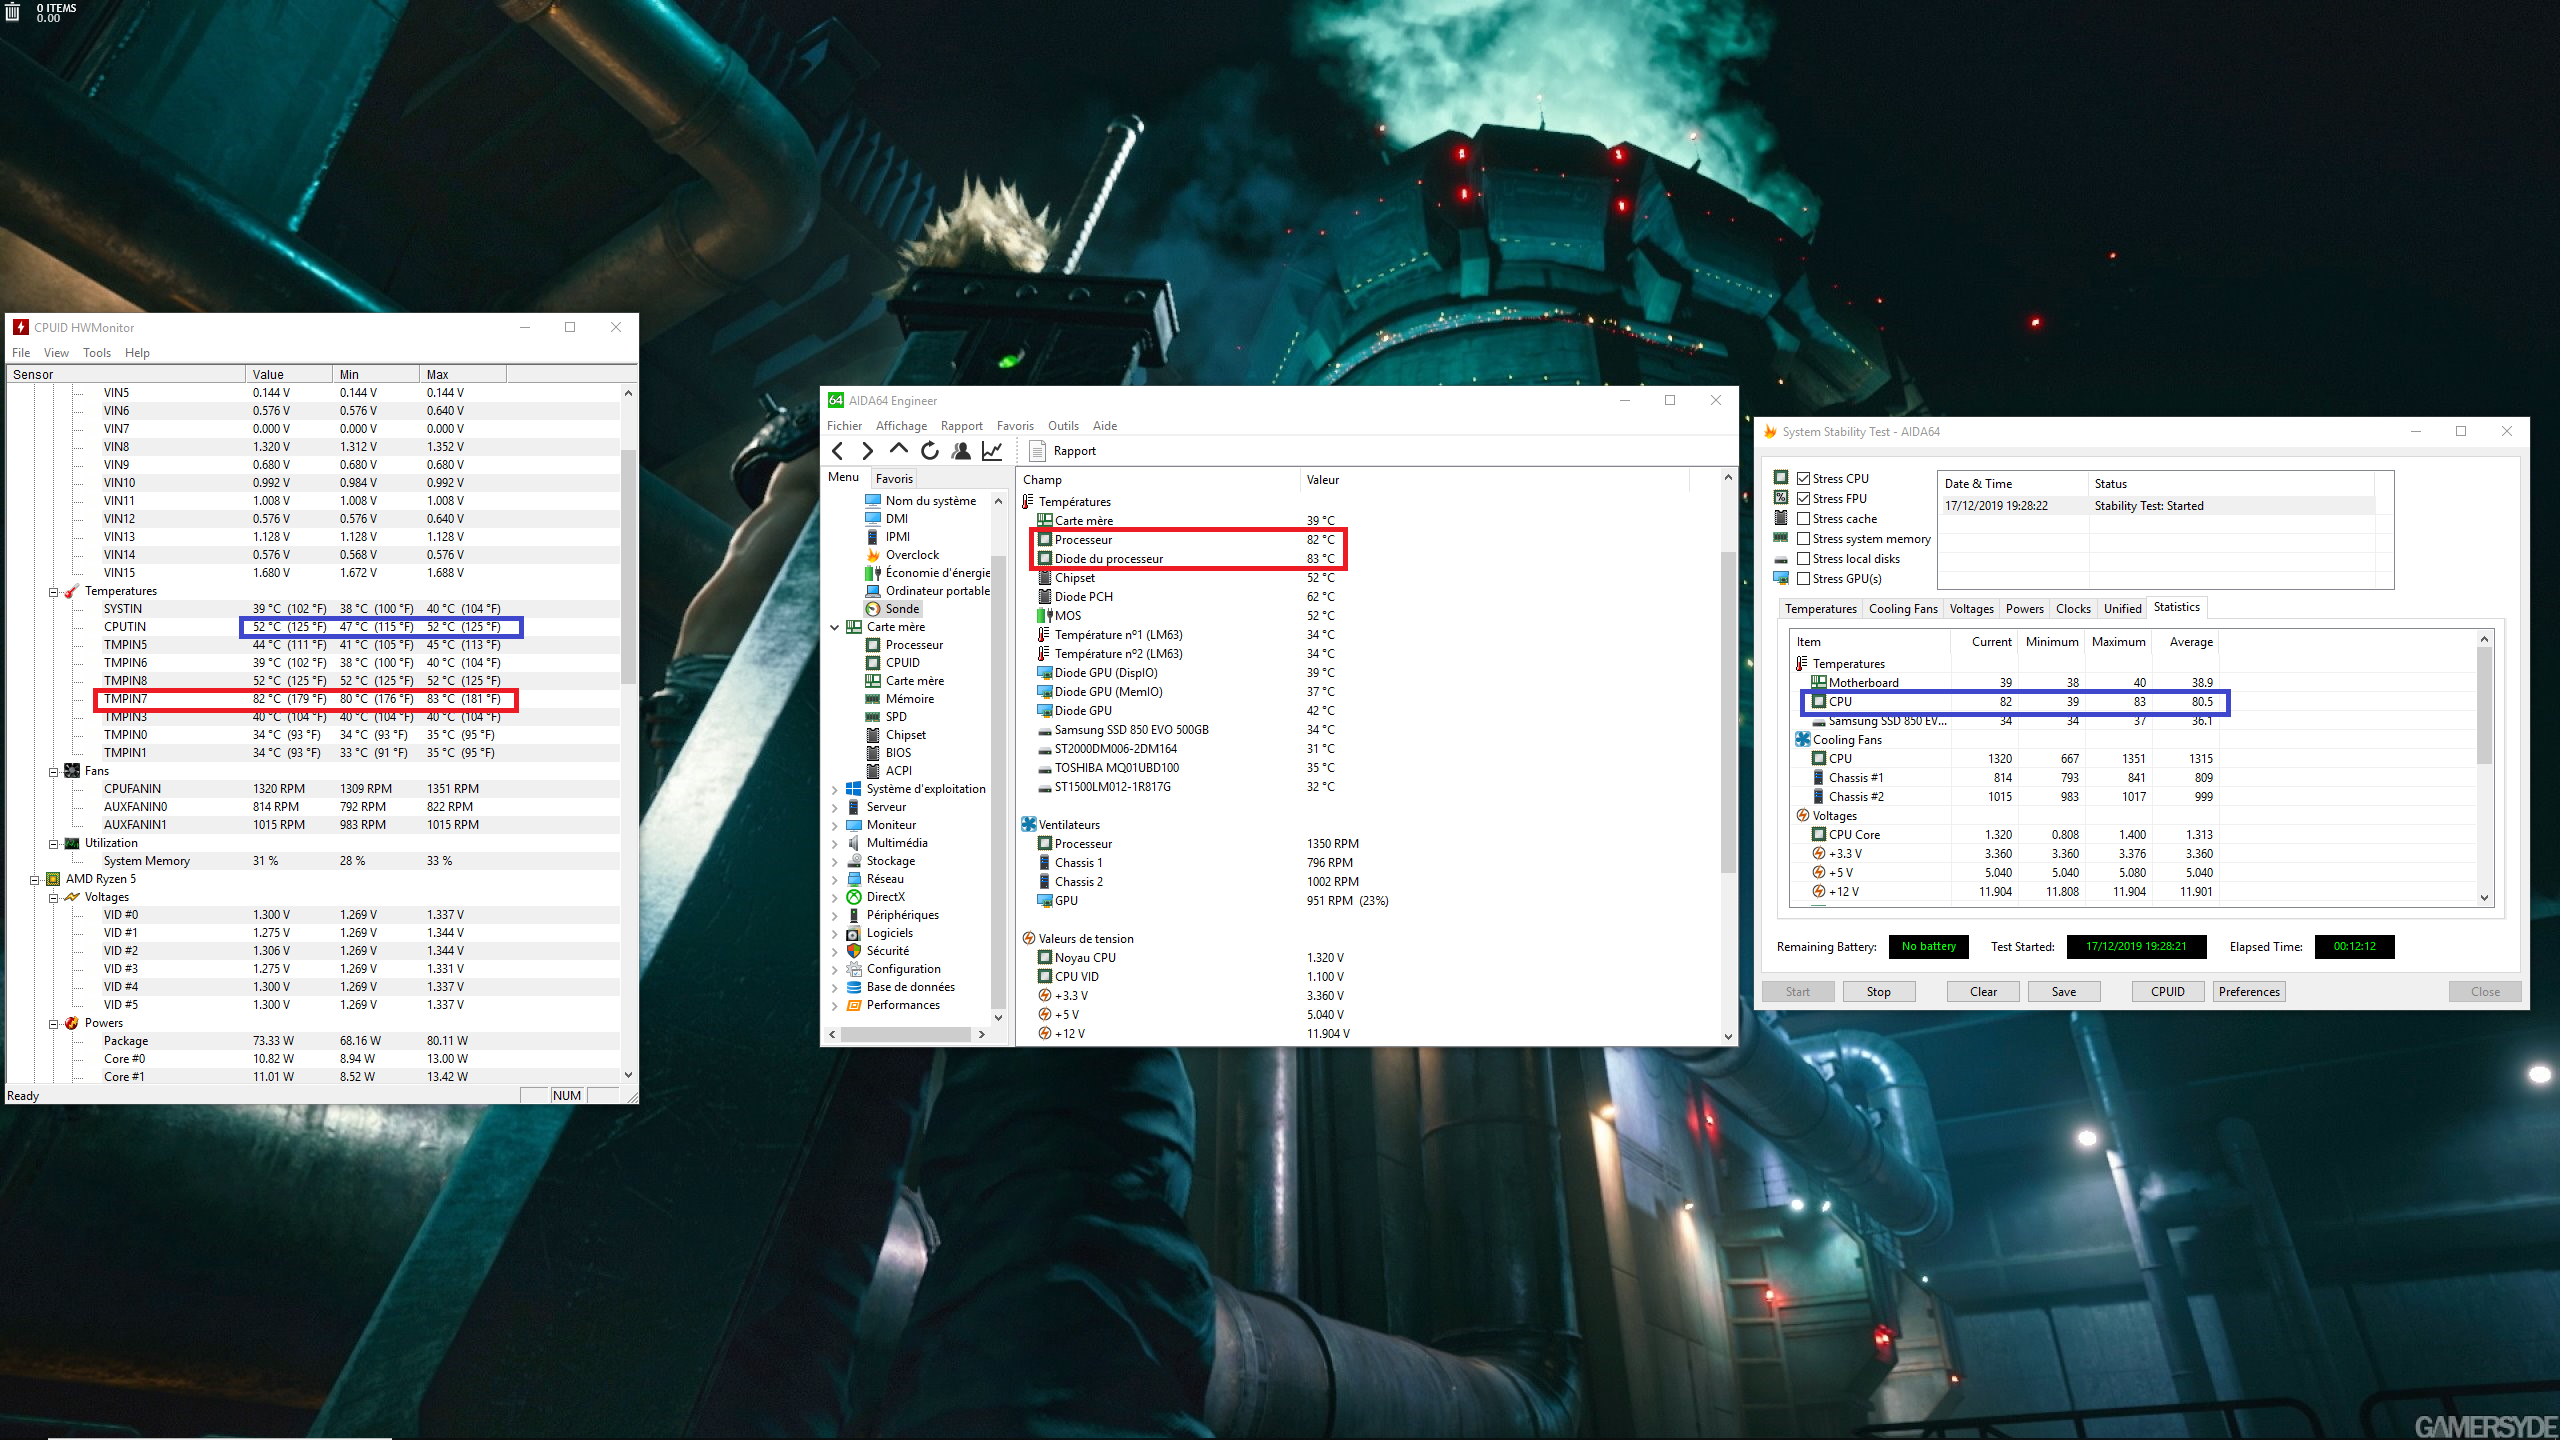
Task: Click the Stress system memory icon
Action: pyautogui.click(x=1781, y=538)
